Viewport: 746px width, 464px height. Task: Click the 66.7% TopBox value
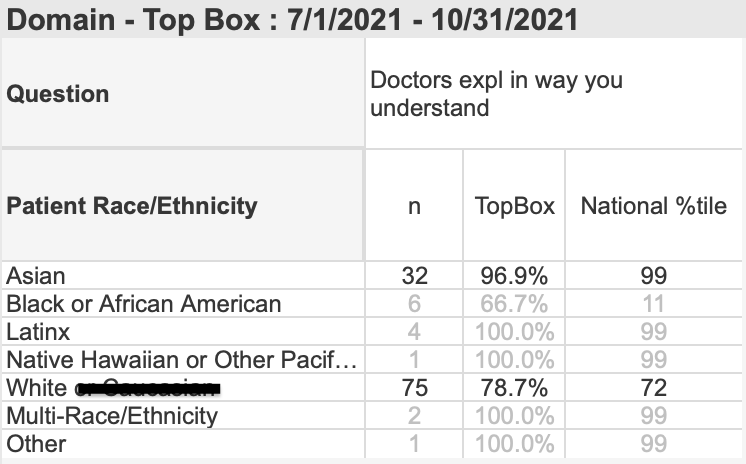[x=514, y=304]
